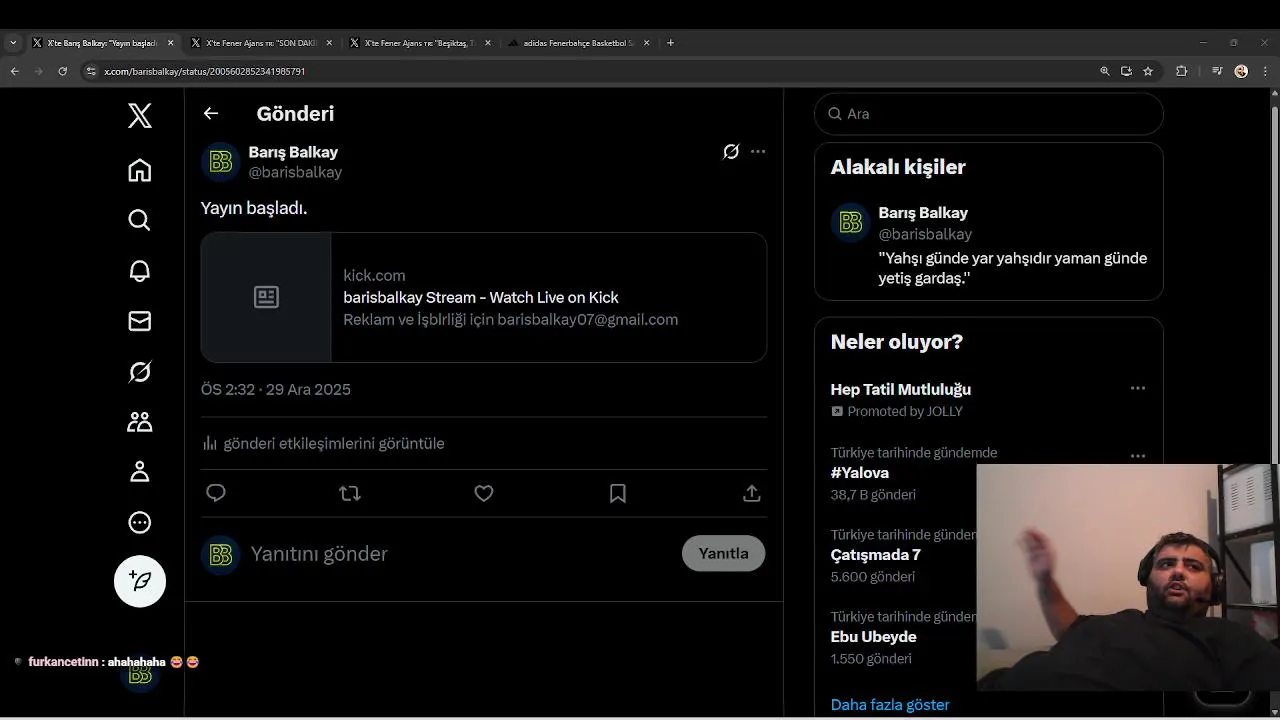1280x720 pixels.
Task: Bookmark the post
Action: click(x=618, y=493)
